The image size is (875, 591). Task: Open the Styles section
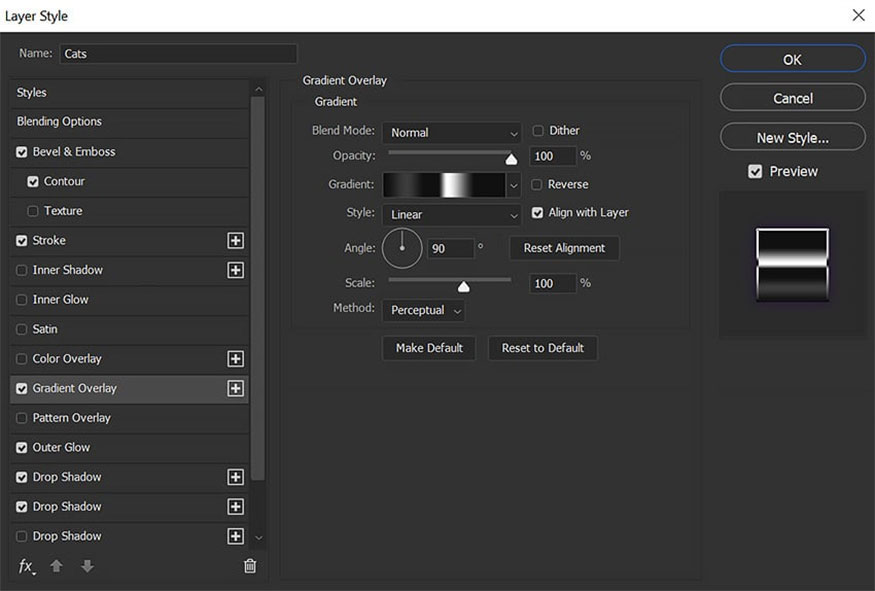pos(32,93)
